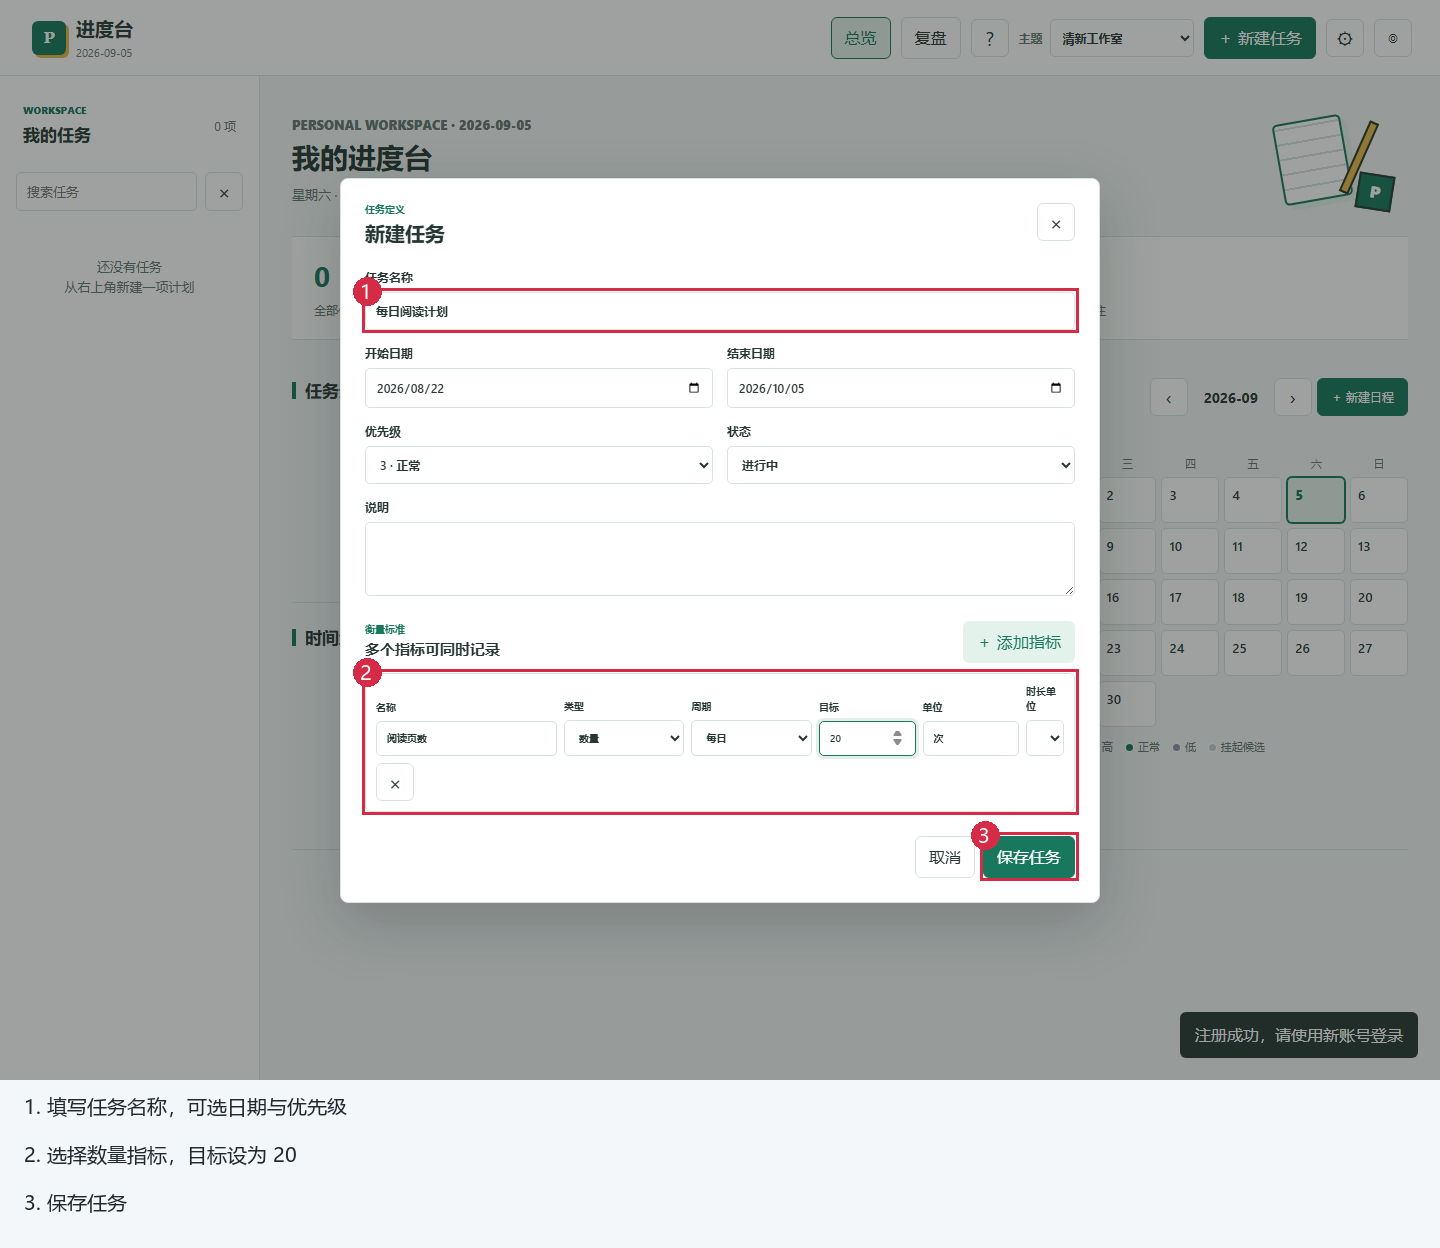Image resolution: width=1440 pixels, height=1248 pixels.
Task: Open the 优先级 dropdown showing 3 · 正常
Action: (x=539, y=465)
